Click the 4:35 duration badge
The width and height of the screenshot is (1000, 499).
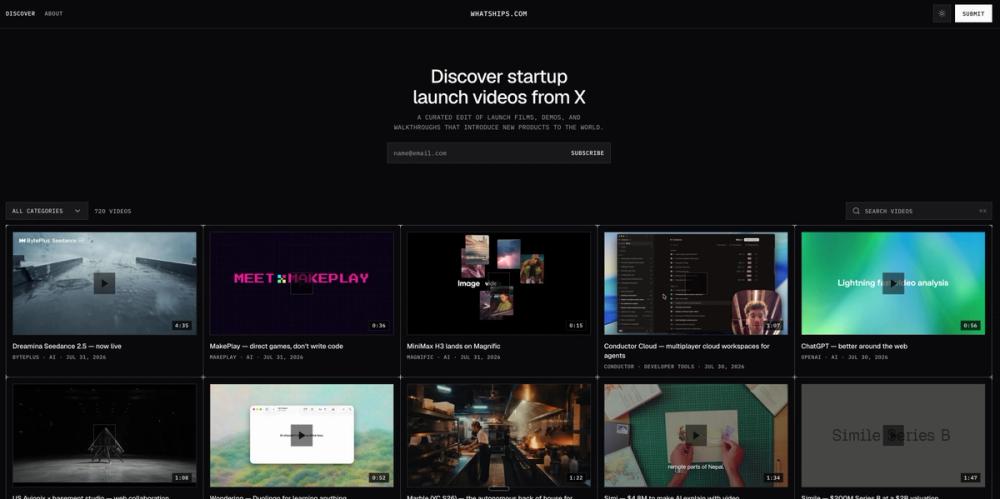pyautogui.click(x=182, y=325)
